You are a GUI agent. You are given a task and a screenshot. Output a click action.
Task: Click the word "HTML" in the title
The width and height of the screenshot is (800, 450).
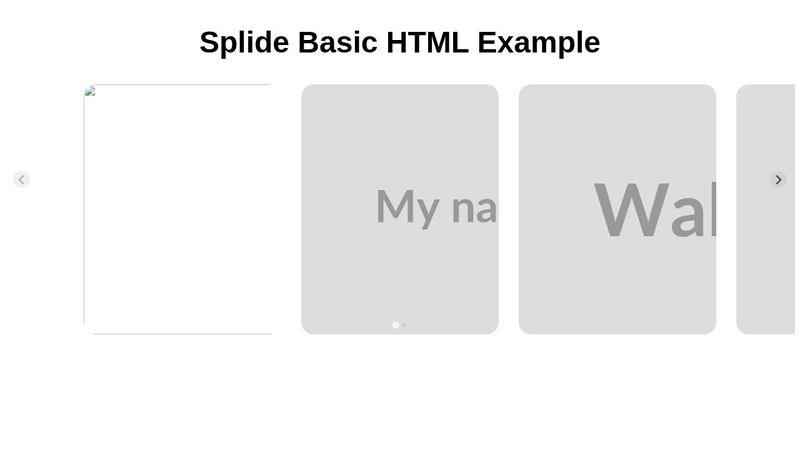[x=427, y=42]
